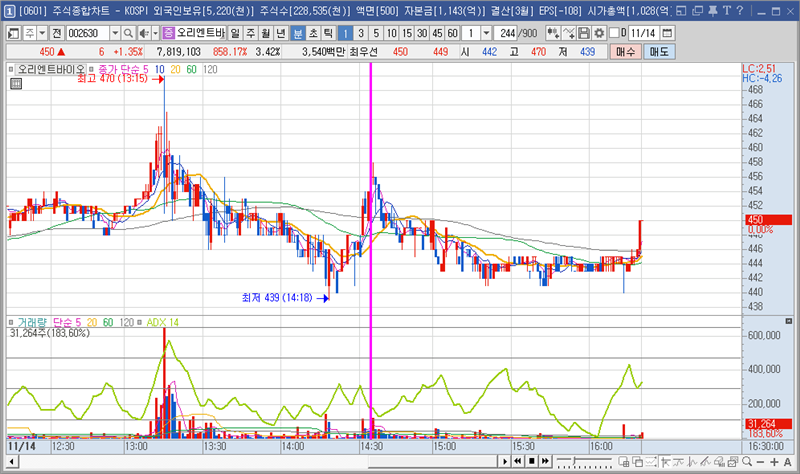Toggle 오리엔트바이오 price series checkbox in chart legend
The height and width of the screenshot is (474, 800).
[12, 70]
